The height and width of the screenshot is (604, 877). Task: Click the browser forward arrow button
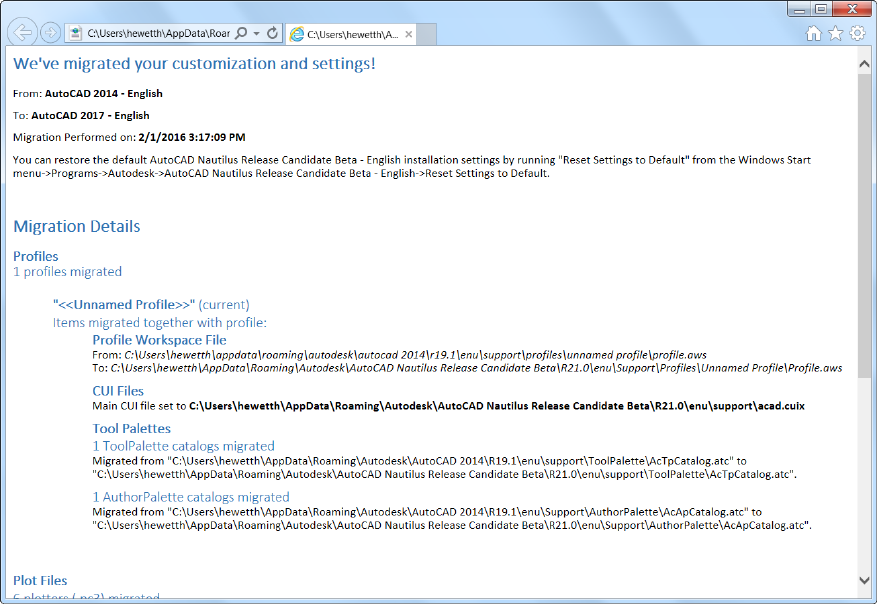click(50, 33)
